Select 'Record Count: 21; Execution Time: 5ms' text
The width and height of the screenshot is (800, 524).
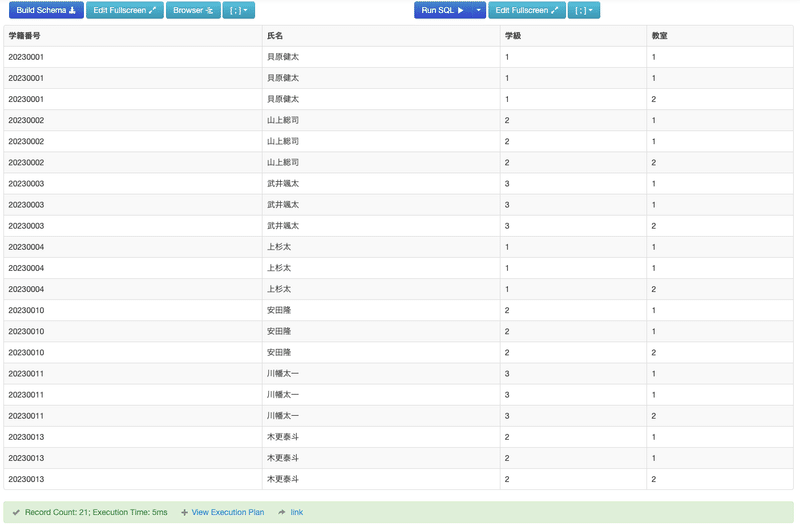(x=96, y=512)
